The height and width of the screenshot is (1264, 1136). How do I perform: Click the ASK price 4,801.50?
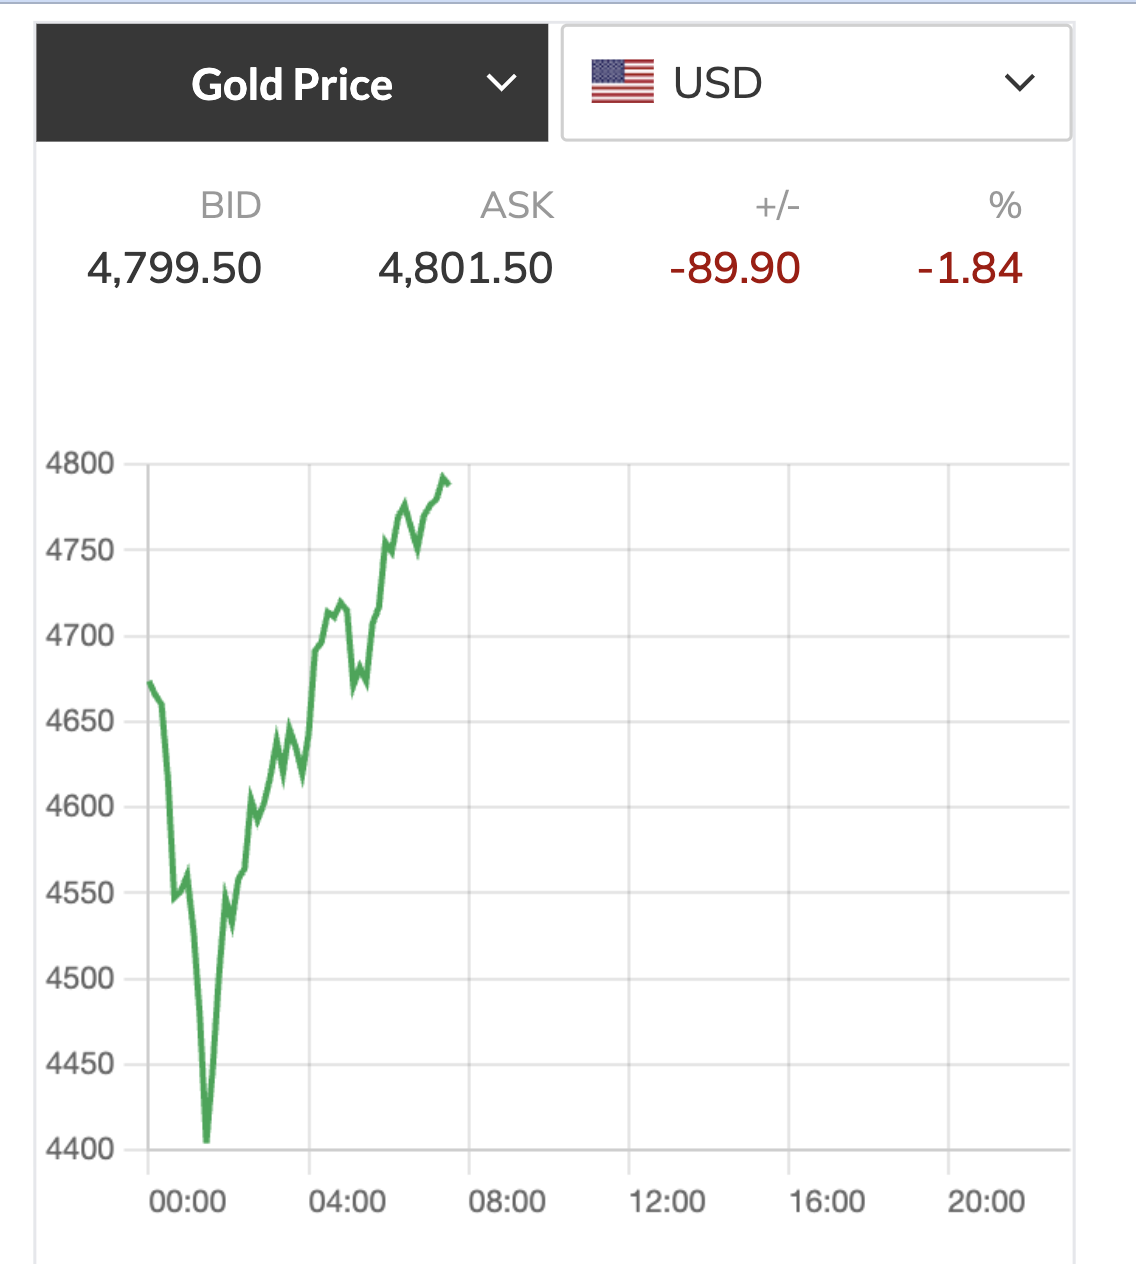(466, 268)
